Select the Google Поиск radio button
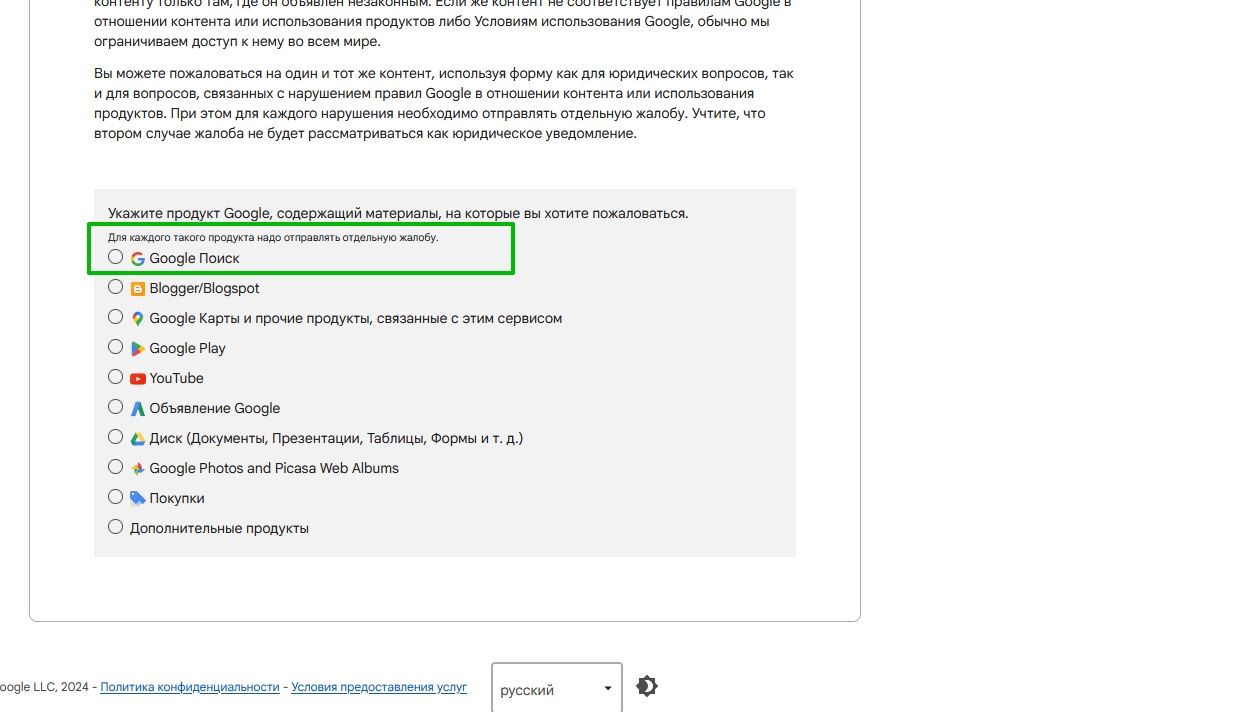1237x712 pixels. tap(116, 257)
